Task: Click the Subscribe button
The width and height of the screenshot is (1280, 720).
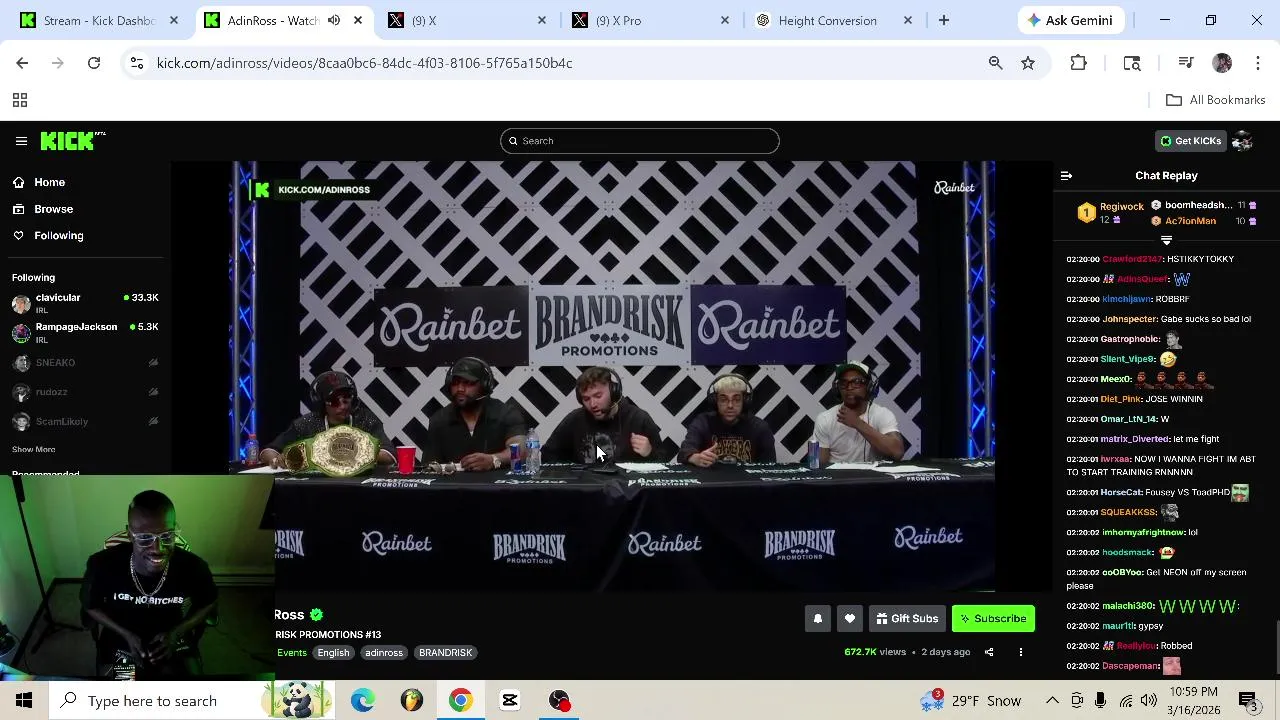Action: 993,619
